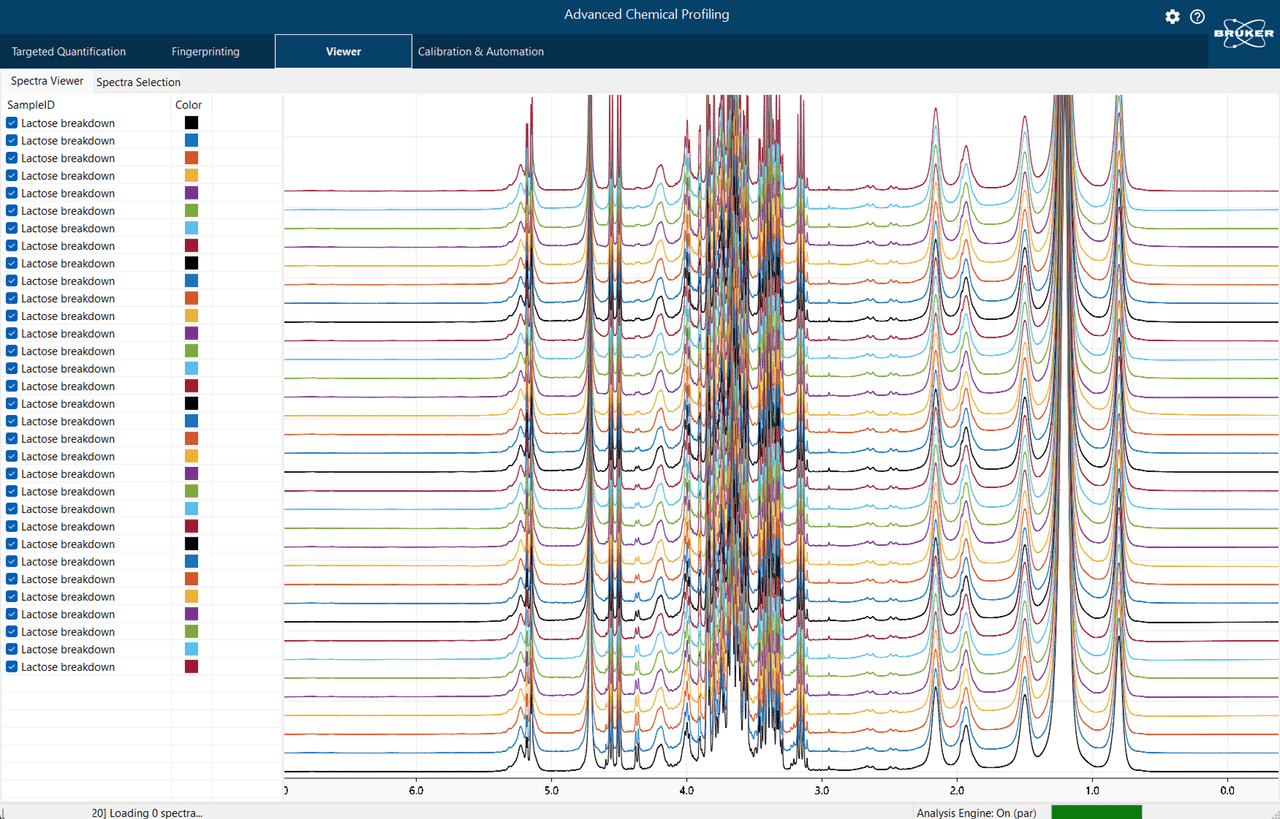
Task: Click the 4.0 axis label
Action: (687, 790)
